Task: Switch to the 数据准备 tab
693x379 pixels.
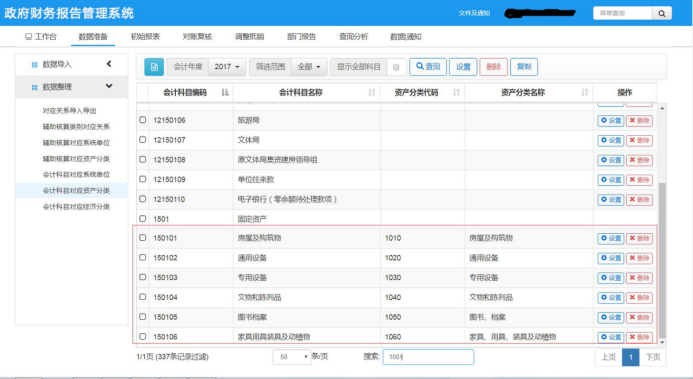Action: (x=93, y=37)
